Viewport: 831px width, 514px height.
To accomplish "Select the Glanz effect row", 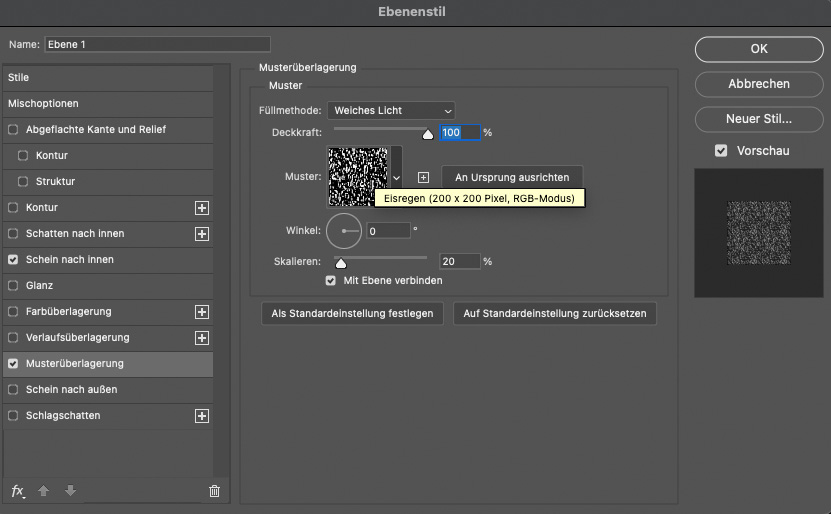I will point(108,285).
